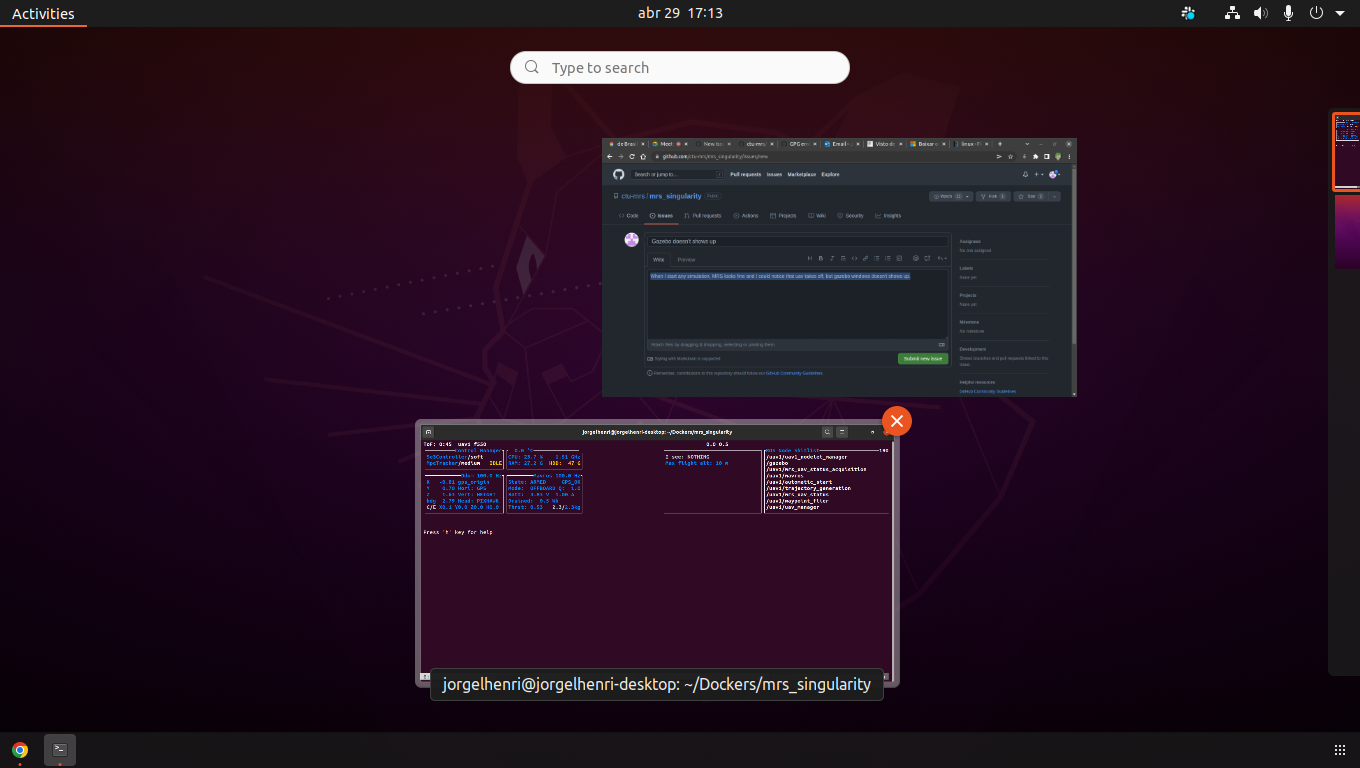Apply a Heading with the H toolbar icon
This screenshot has height=768, width=1360.
pyautogui.click(x=810, y=258)
